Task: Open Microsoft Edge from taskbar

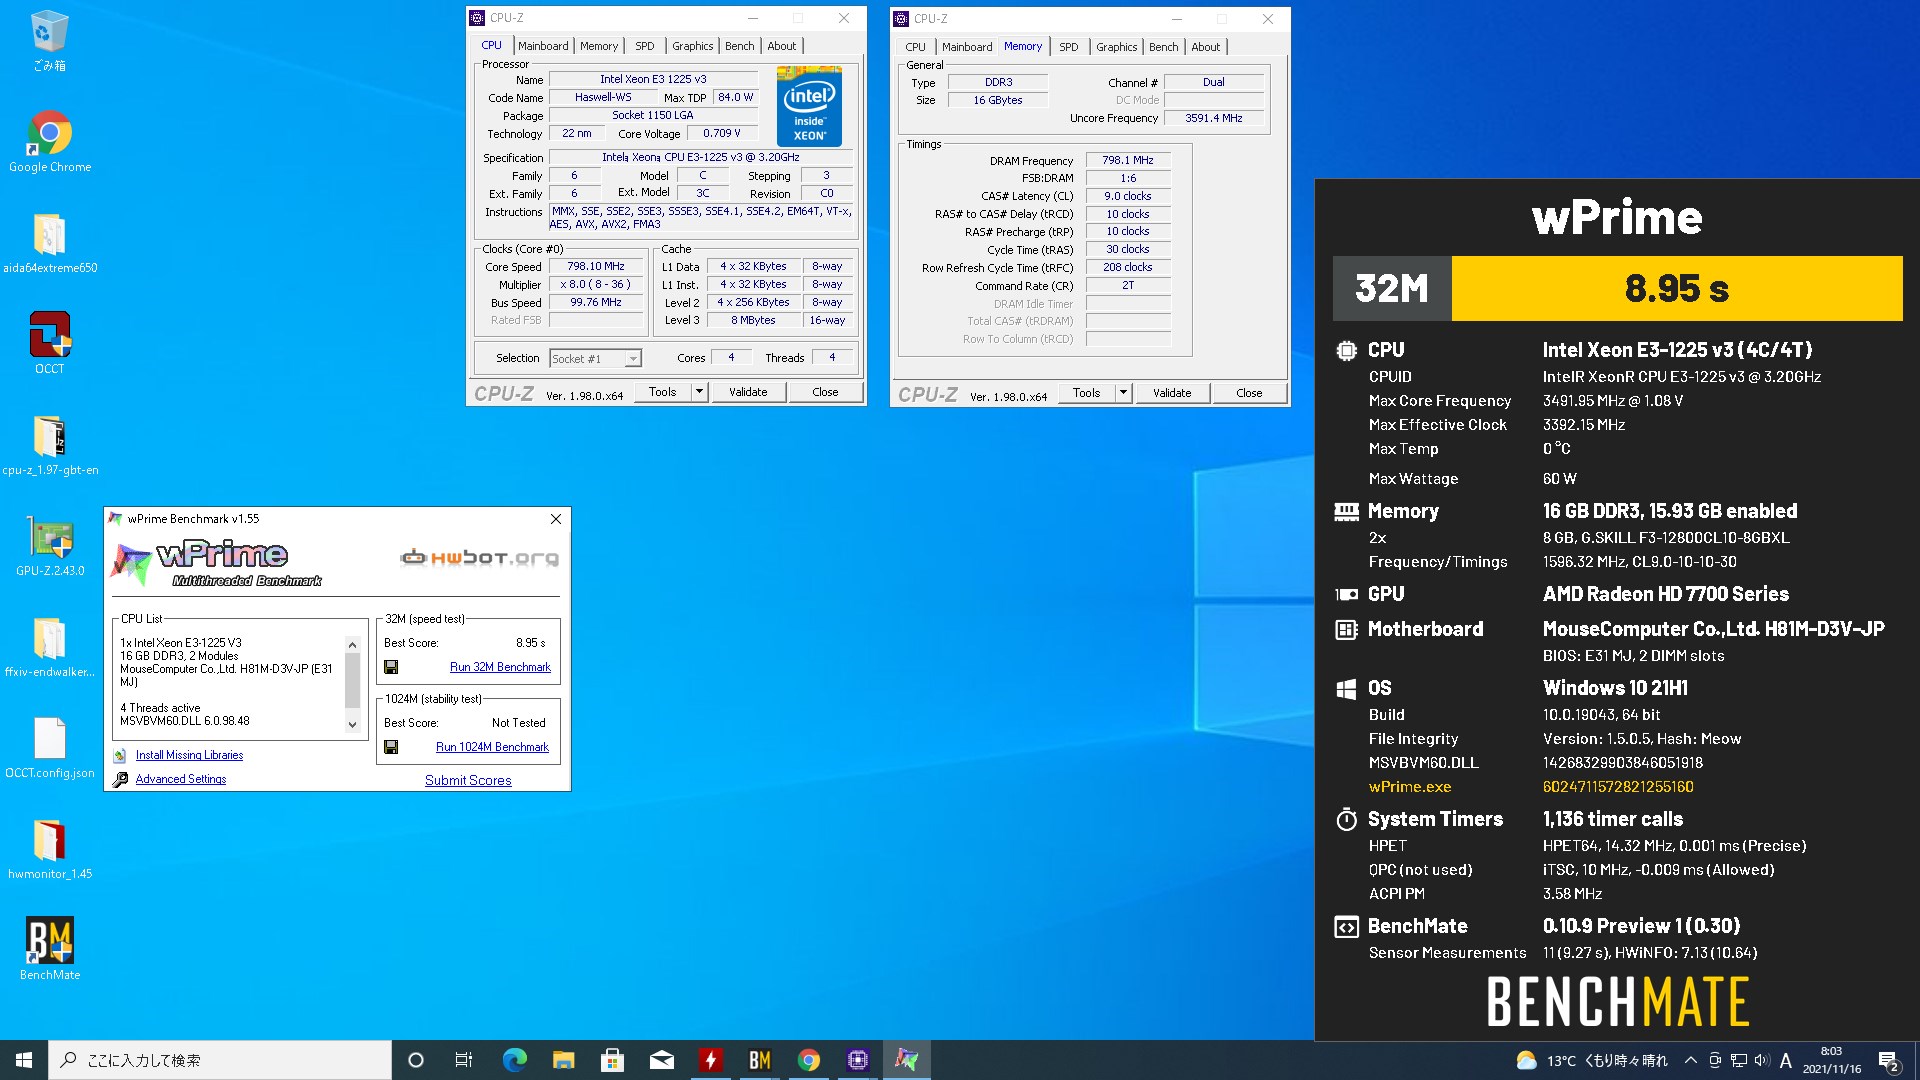Action: [514, 1060]
